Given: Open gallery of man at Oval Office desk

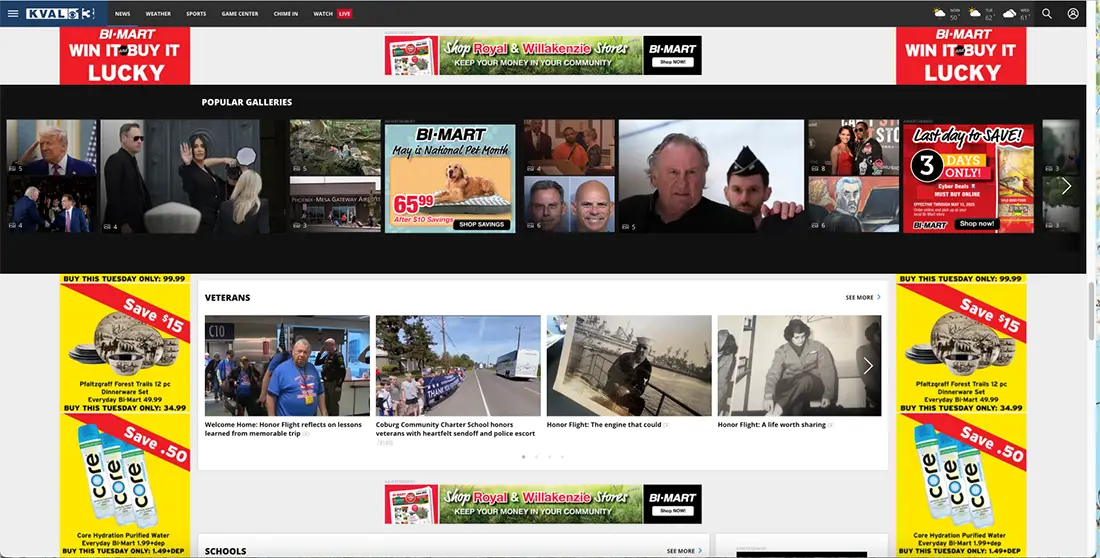Looking at the screenshot, I should [x=51, y=147].
